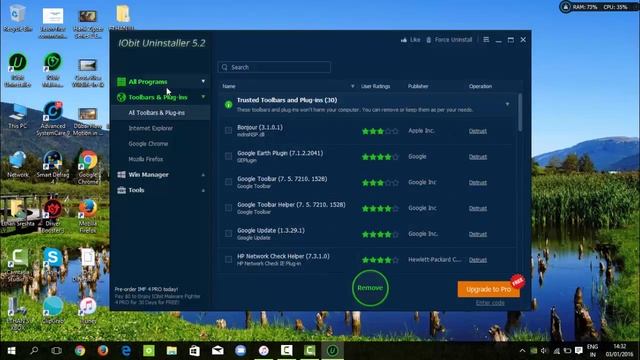Open This PC desktop icon
Image resolution: width=640 pixels, height=360 pixels.
[17, 116]
